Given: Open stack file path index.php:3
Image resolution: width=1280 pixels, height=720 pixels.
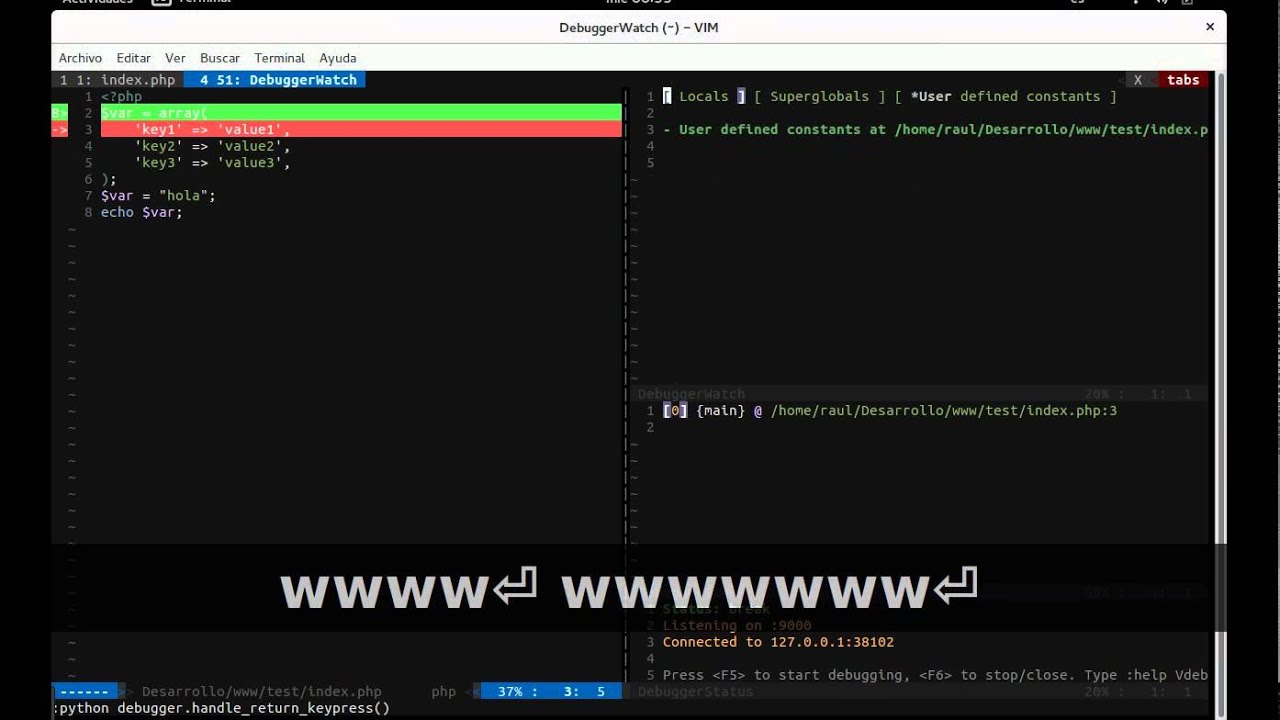Looking at the screenshot, I should click(x=944, y=411).
